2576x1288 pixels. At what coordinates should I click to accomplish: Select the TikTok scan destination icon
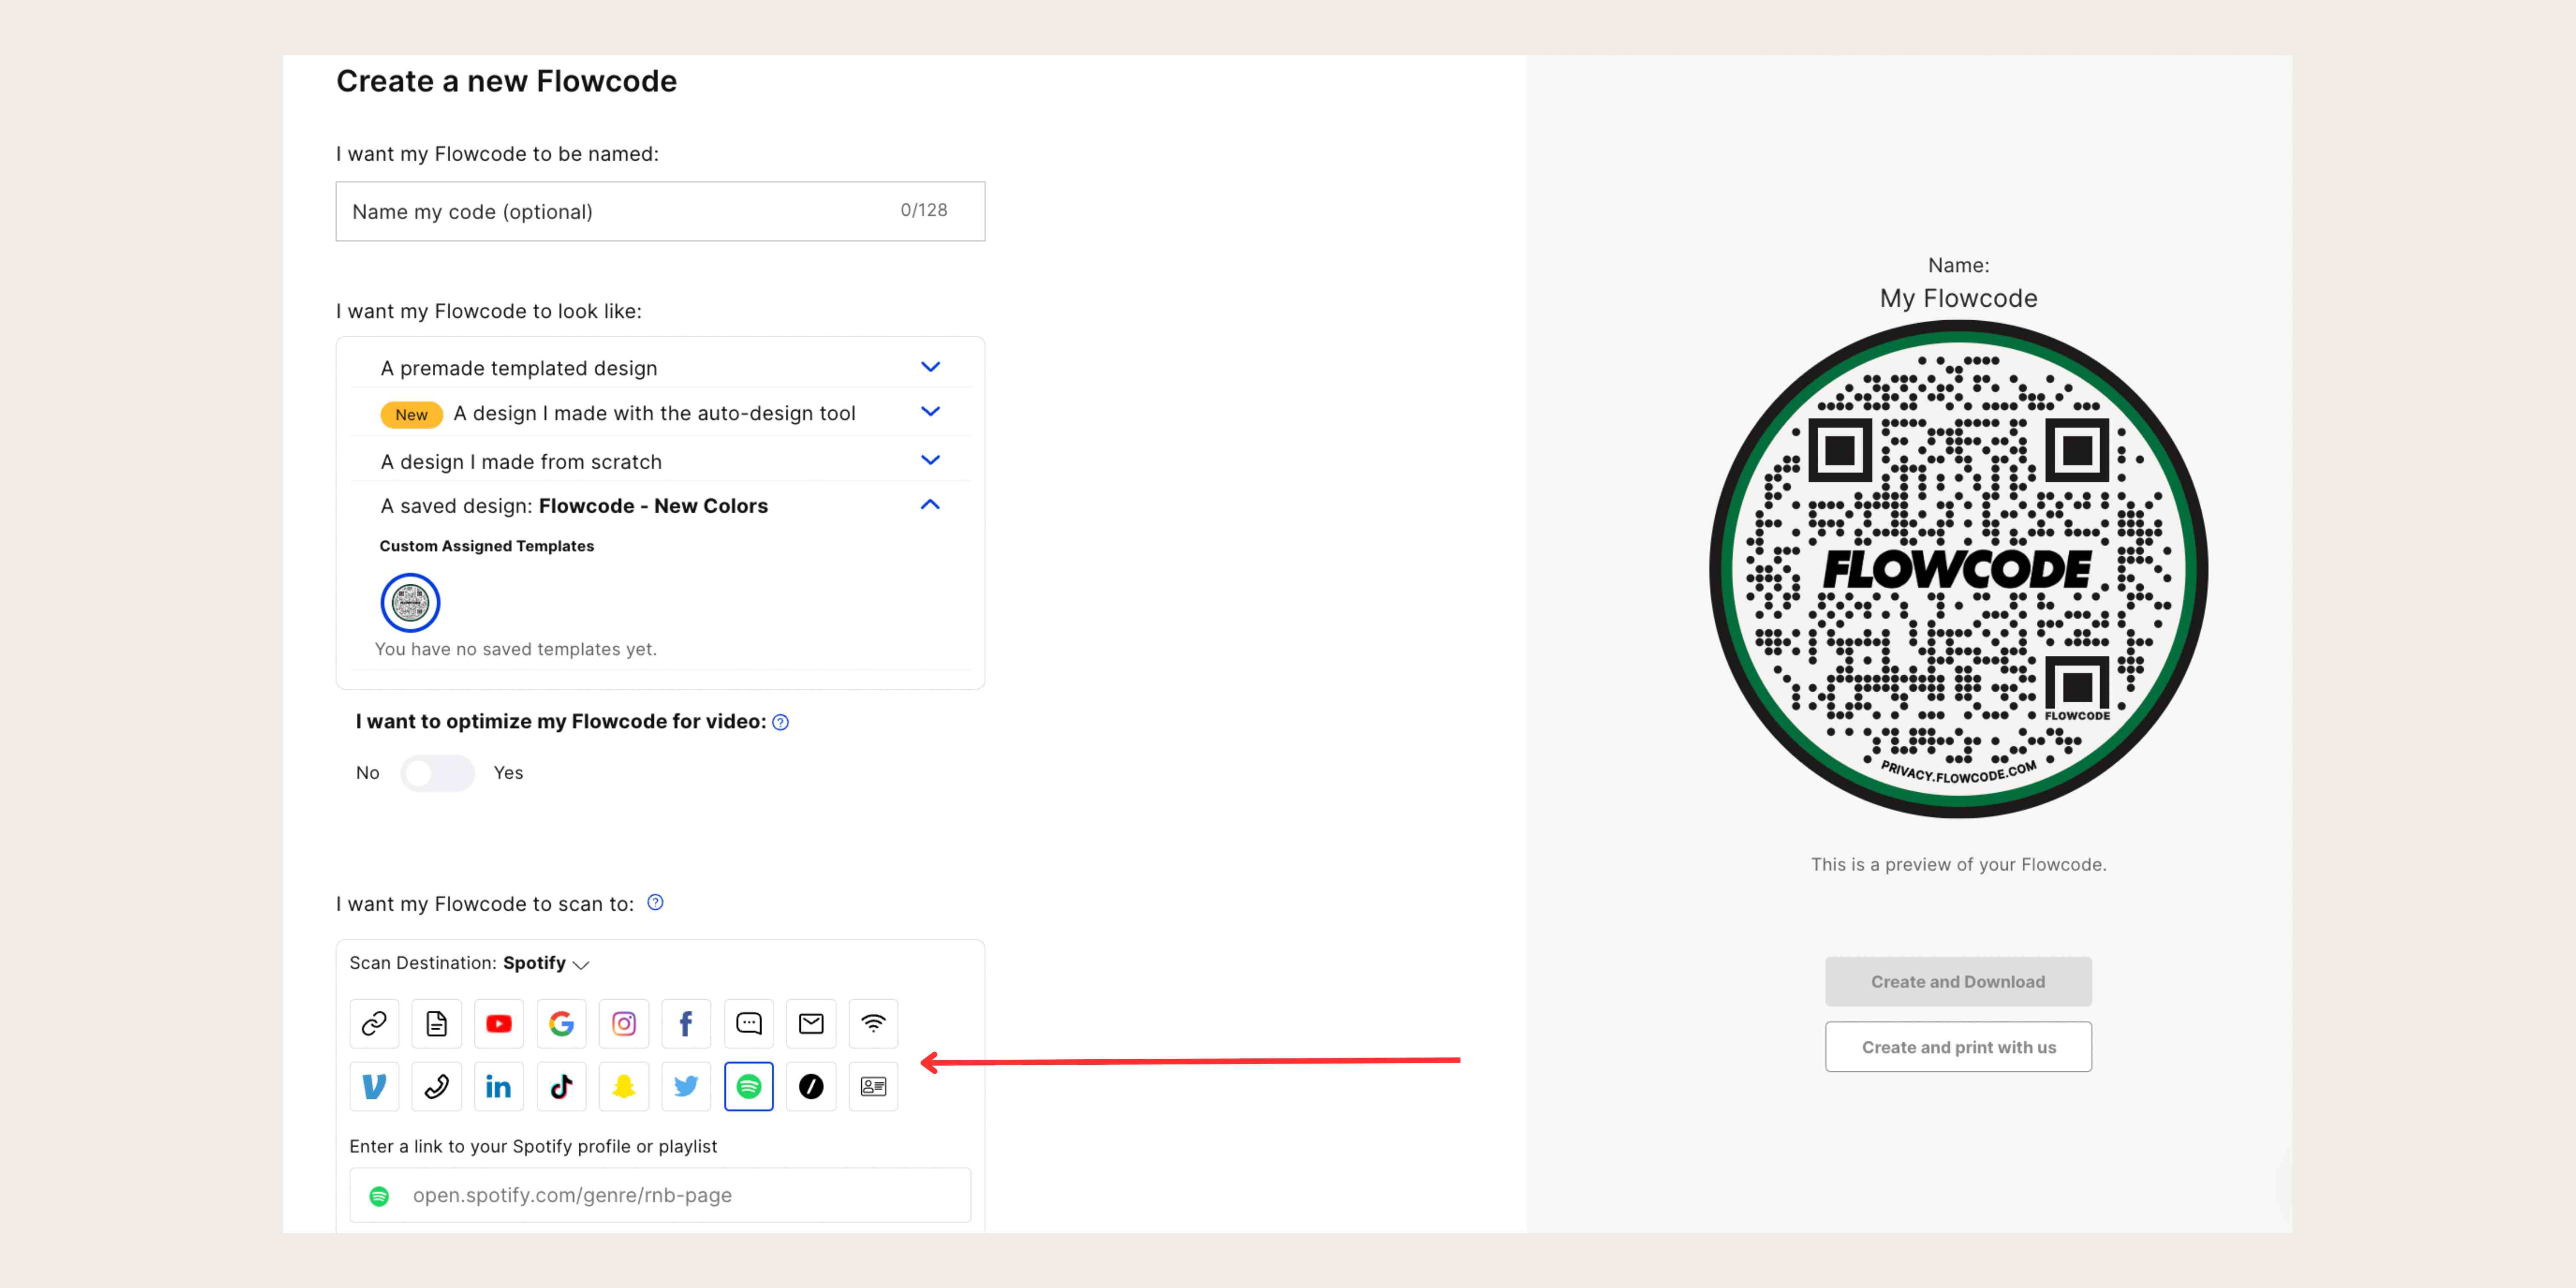point(561,1086)
